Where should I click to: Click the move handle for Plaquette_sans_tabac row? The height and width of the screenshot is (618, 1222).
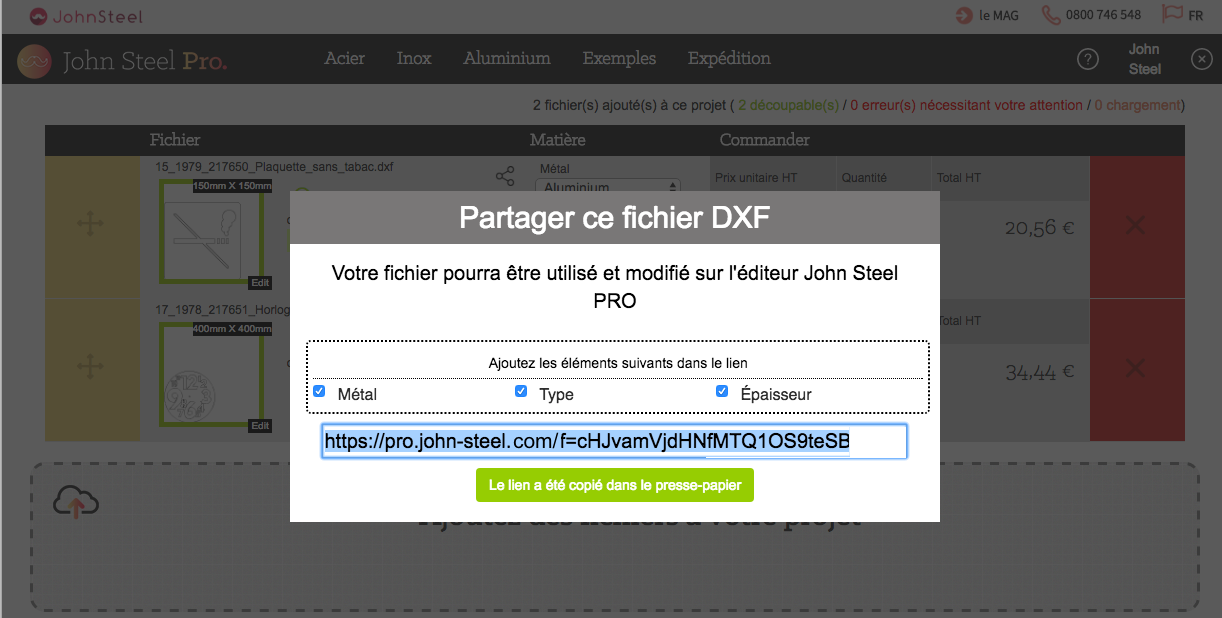coord(91,225)
